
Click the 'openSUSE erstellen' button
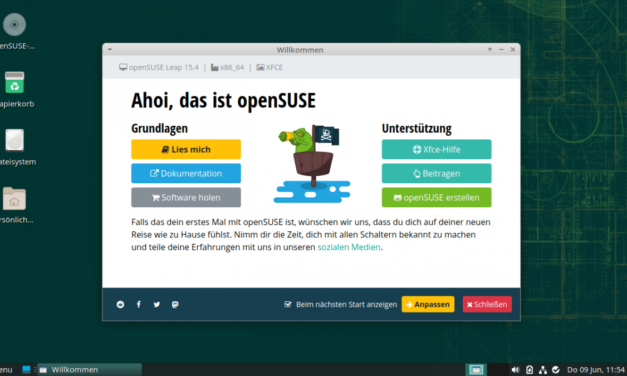436,197
